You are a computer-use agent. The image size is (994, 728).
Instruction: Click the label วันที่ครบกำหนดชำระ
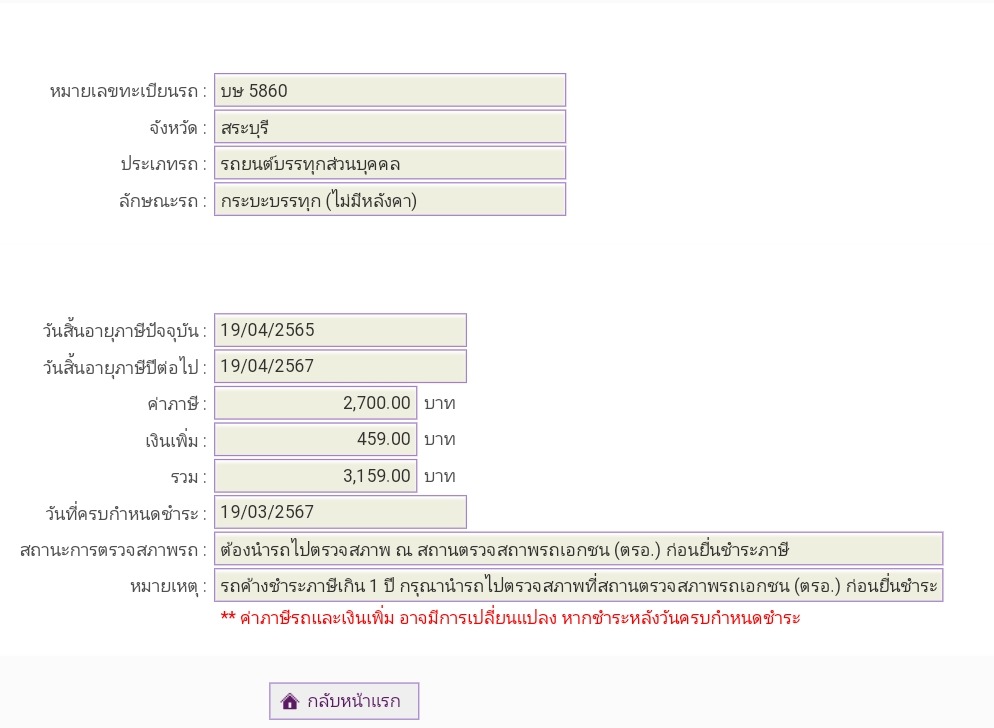[126, 513]
